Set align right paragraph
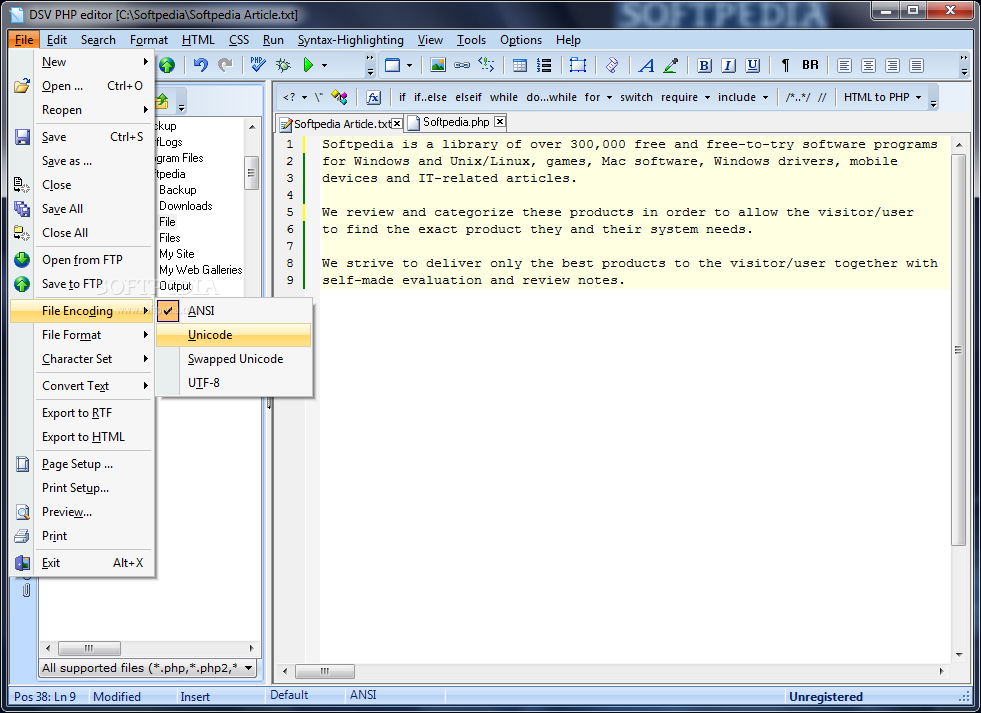The height and width of the screenshot is (713, 981). point(893,65)
